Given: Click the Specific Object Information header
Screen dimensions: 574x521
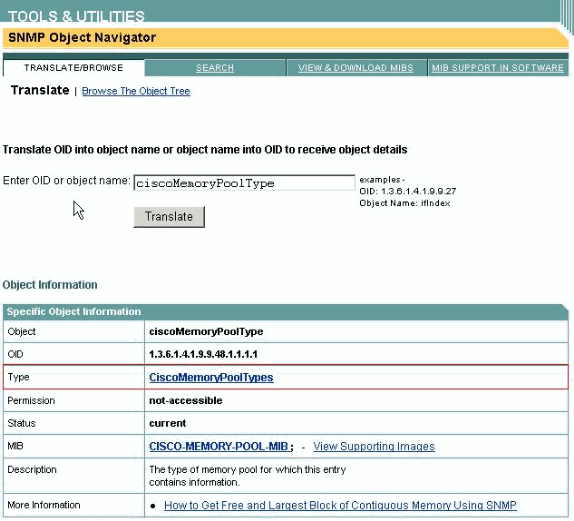Looking at the screenshot, I should [74, 312].
